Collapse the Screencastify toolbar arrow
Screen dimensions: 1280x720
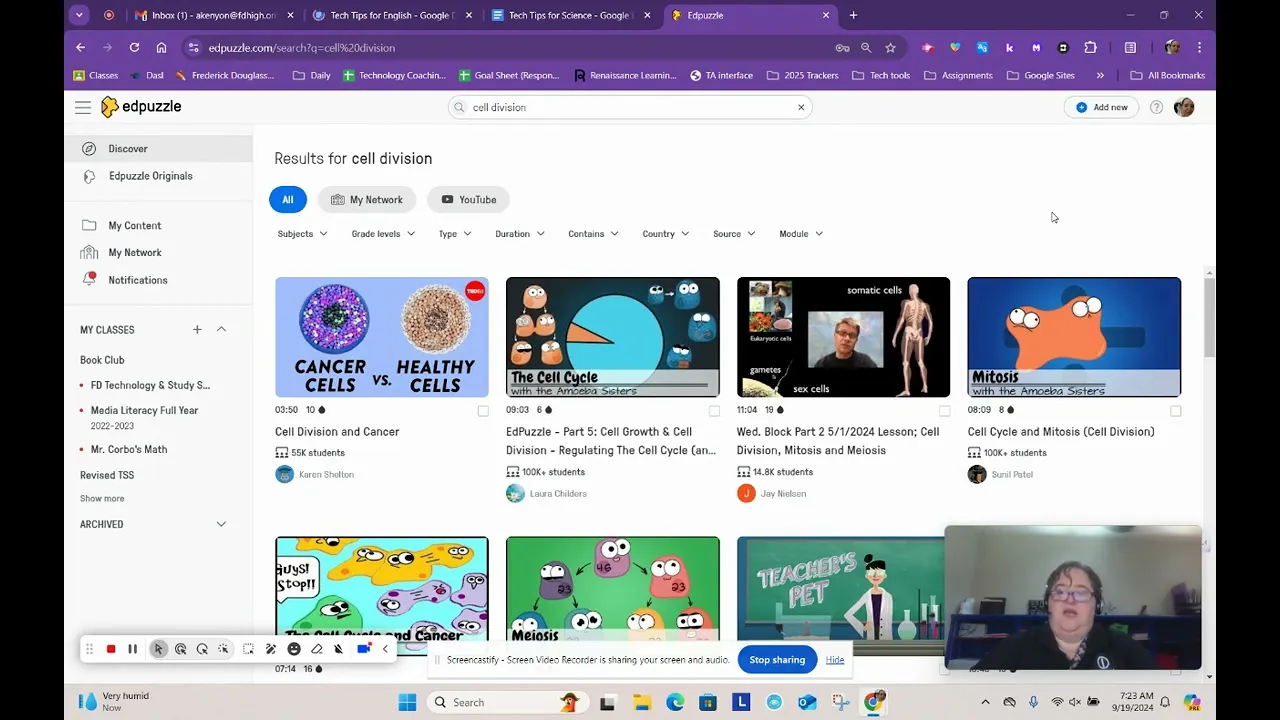[385, 649]
